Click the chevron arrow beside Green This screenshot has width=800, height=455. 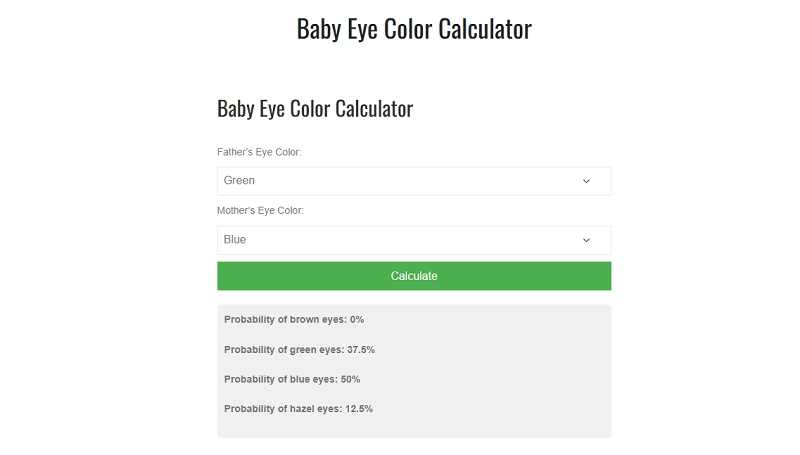point(586,181)
